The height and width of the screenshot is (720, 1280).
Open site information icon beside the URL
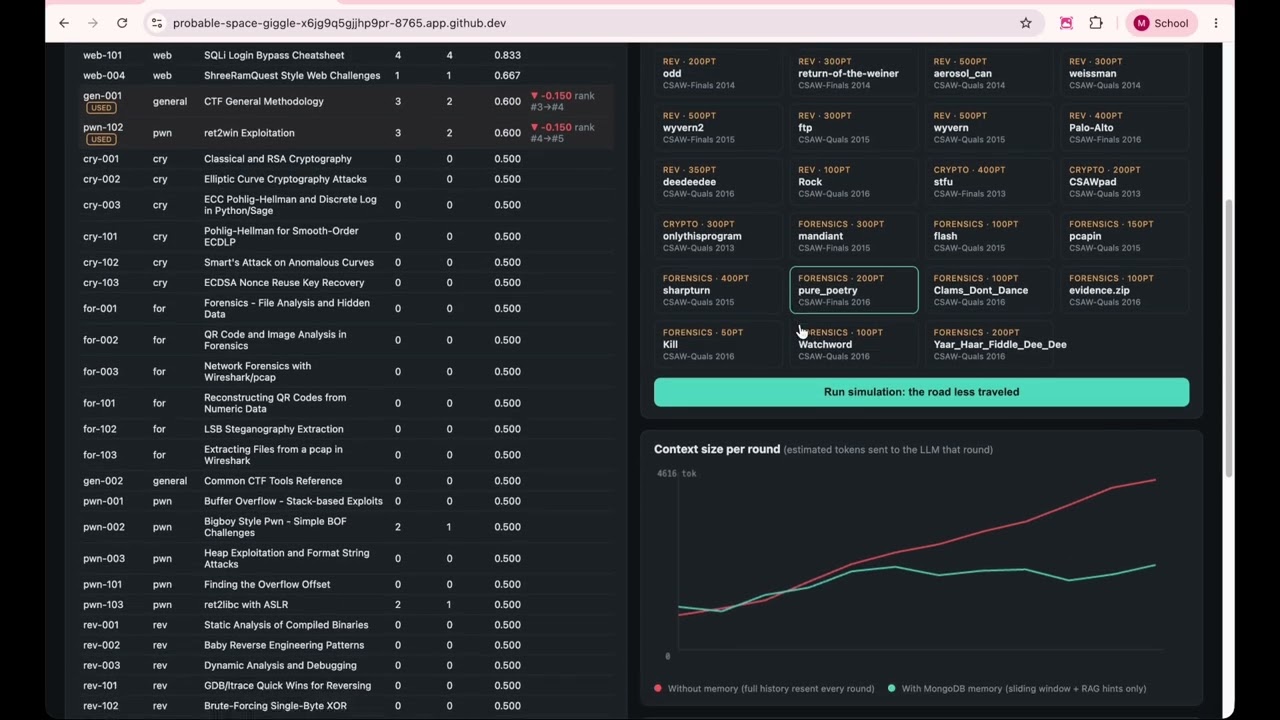157,23
